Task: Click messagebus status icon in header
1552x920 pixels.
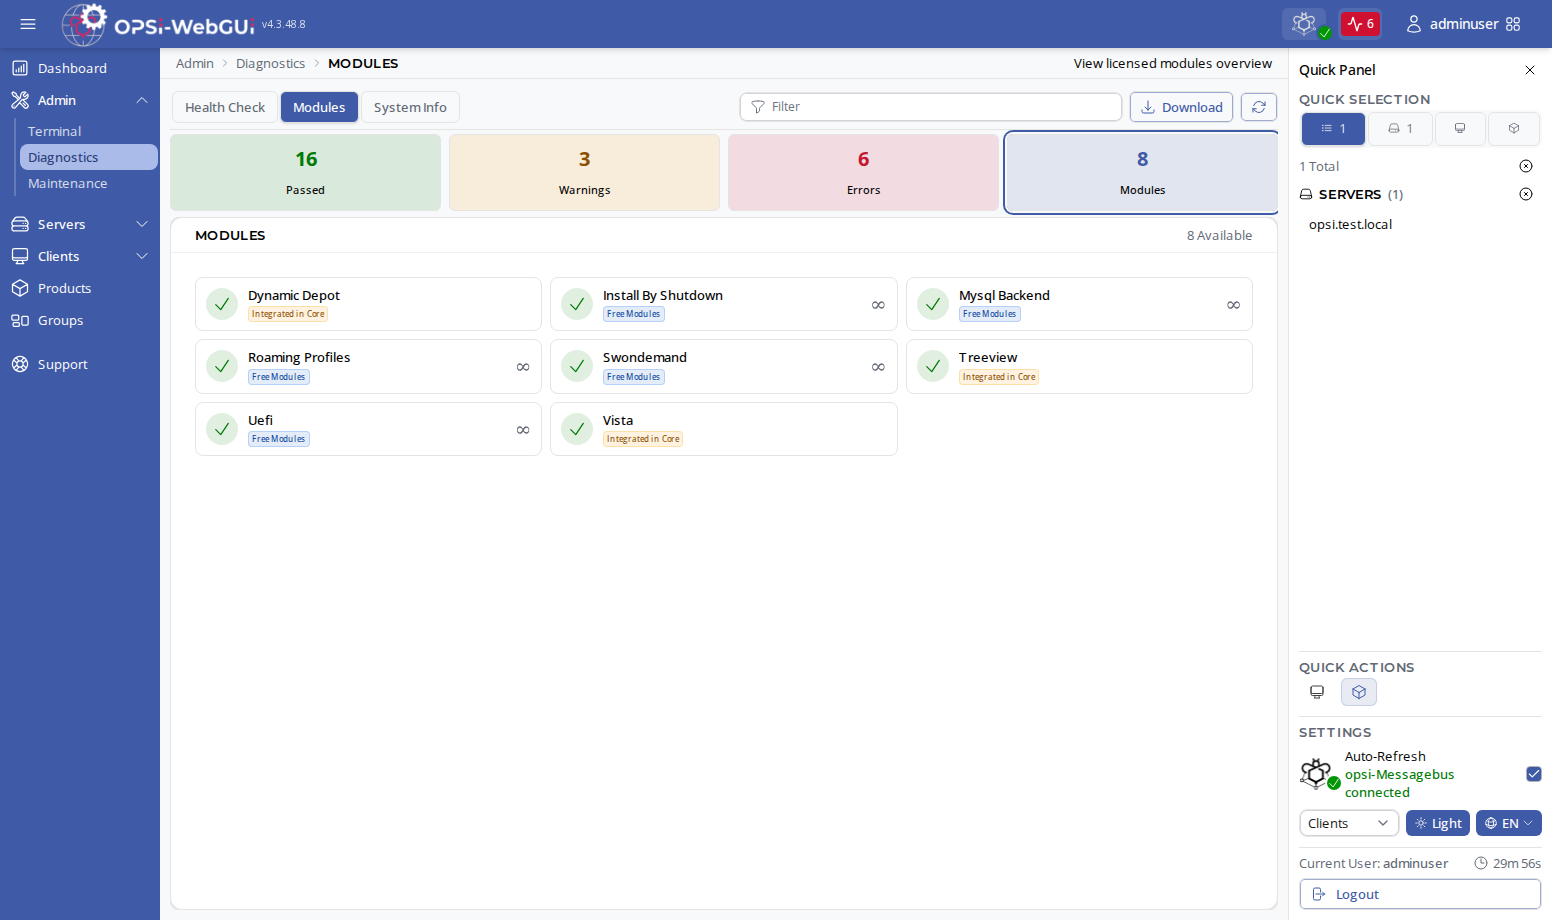Action: [1304, 24]
